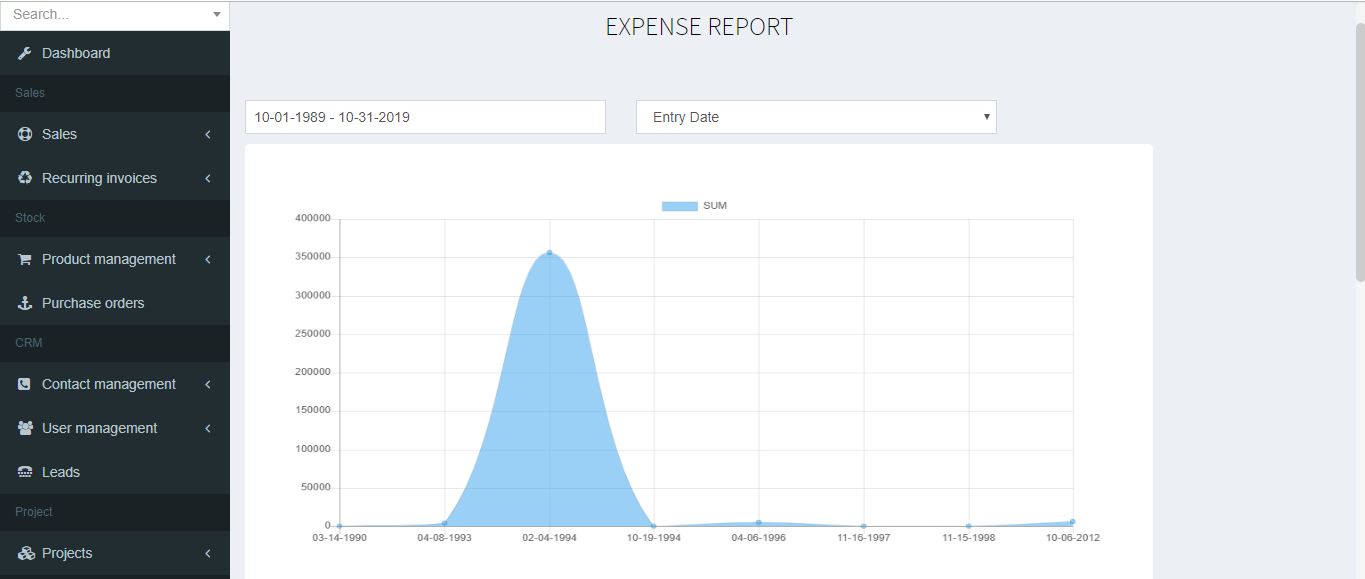Open the Search dropdown arrow
The height and width of the screenshot is (579, 1365).
click(217, 15)
